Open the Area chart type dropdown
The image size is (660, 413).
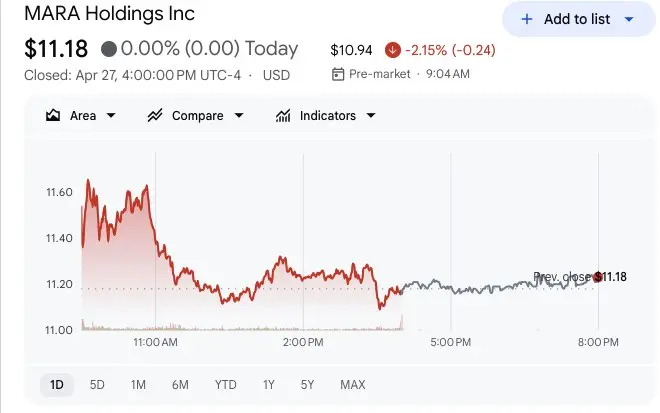pos(111,116)
